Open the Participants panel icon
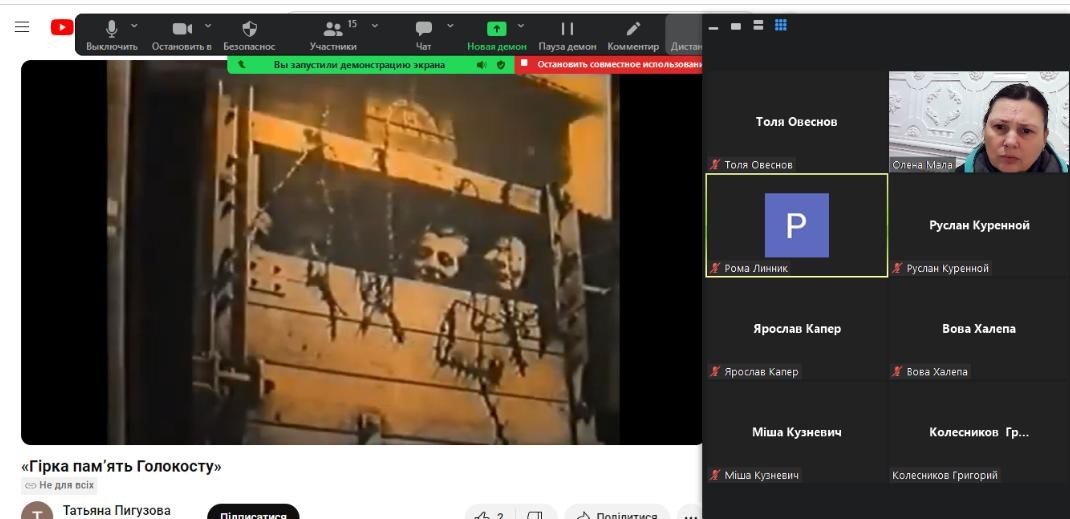Viewport: 1070px width, 519px height. 333,29
